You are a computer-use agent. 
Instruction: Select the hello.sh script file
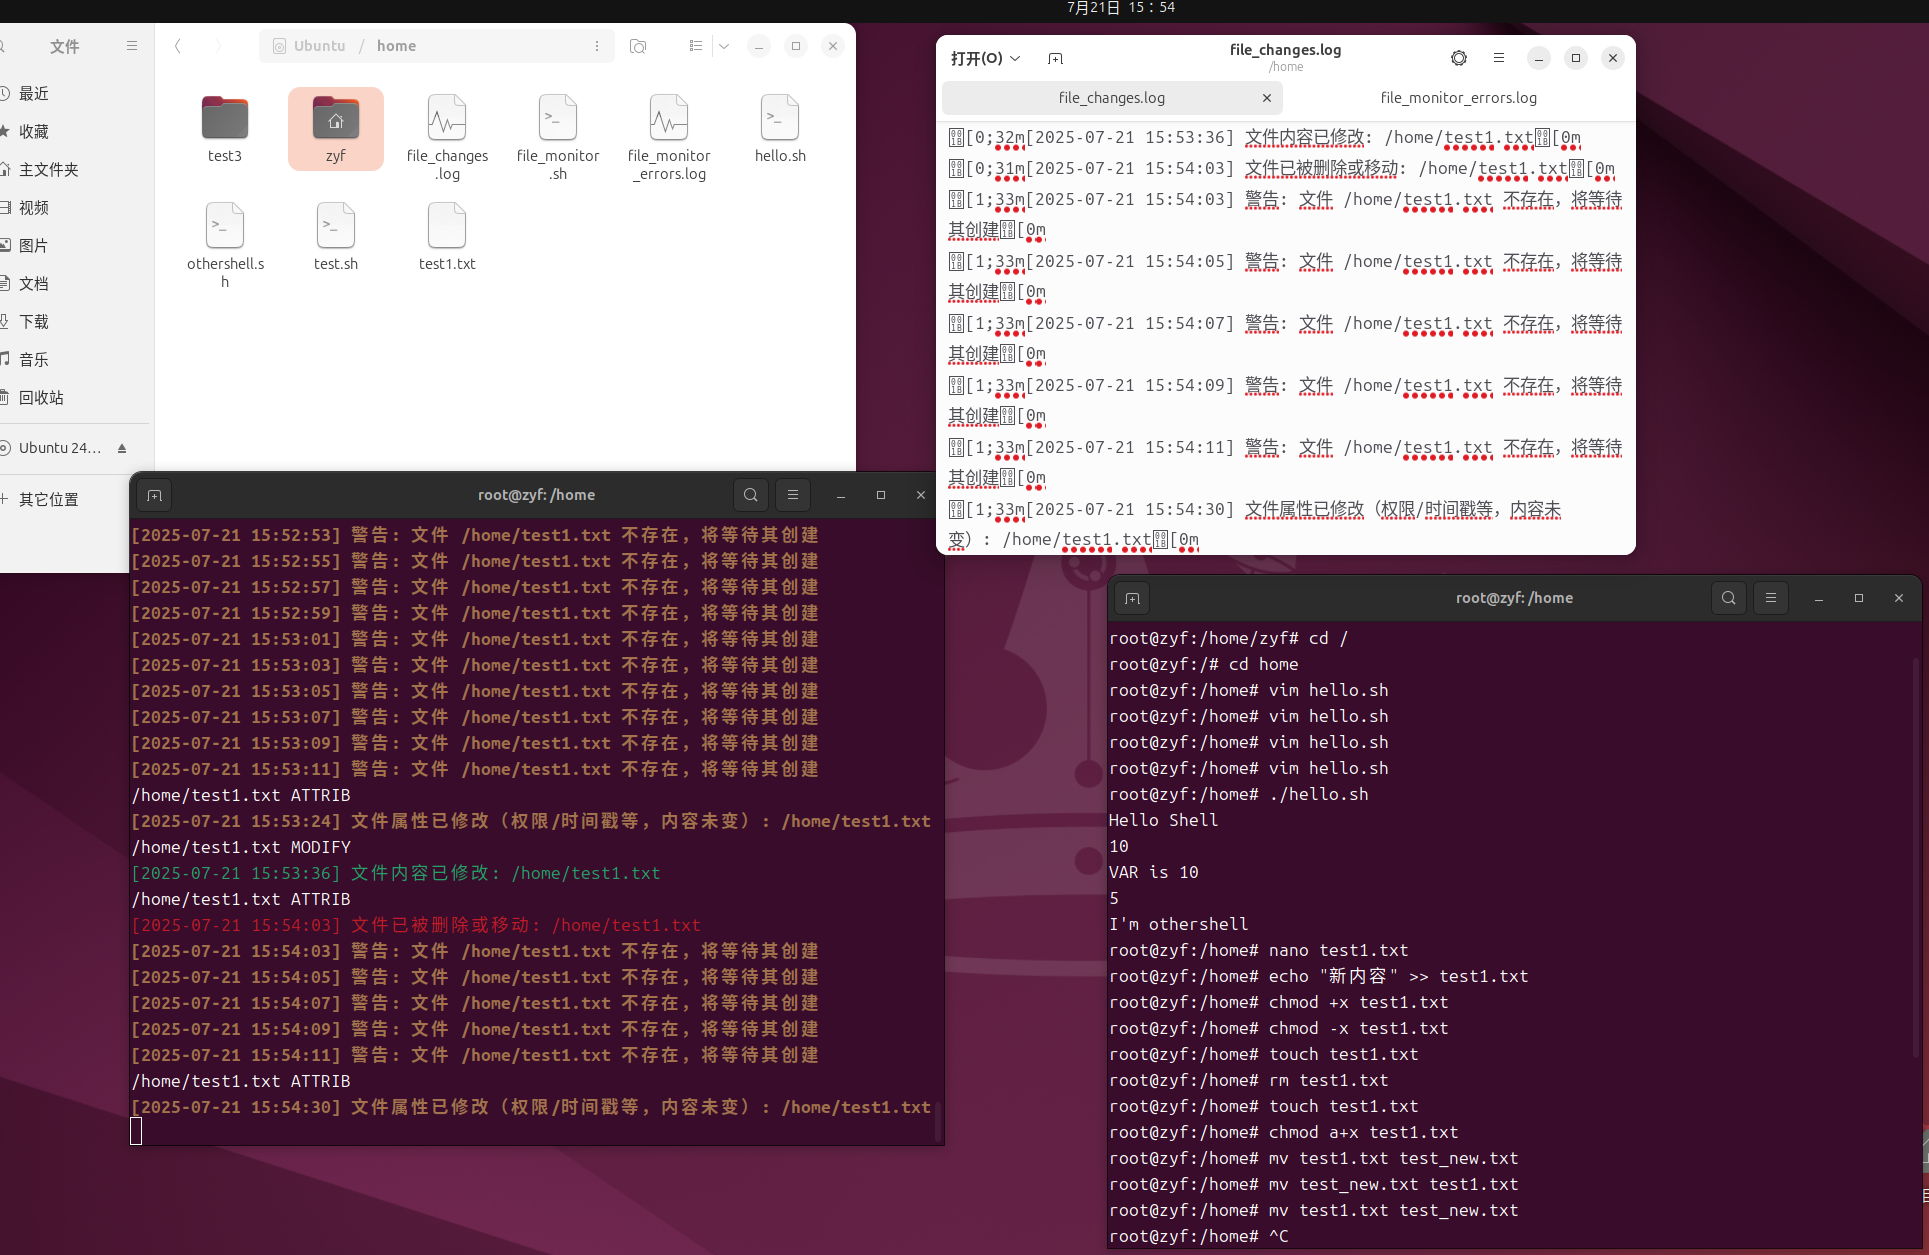[779, 120]
